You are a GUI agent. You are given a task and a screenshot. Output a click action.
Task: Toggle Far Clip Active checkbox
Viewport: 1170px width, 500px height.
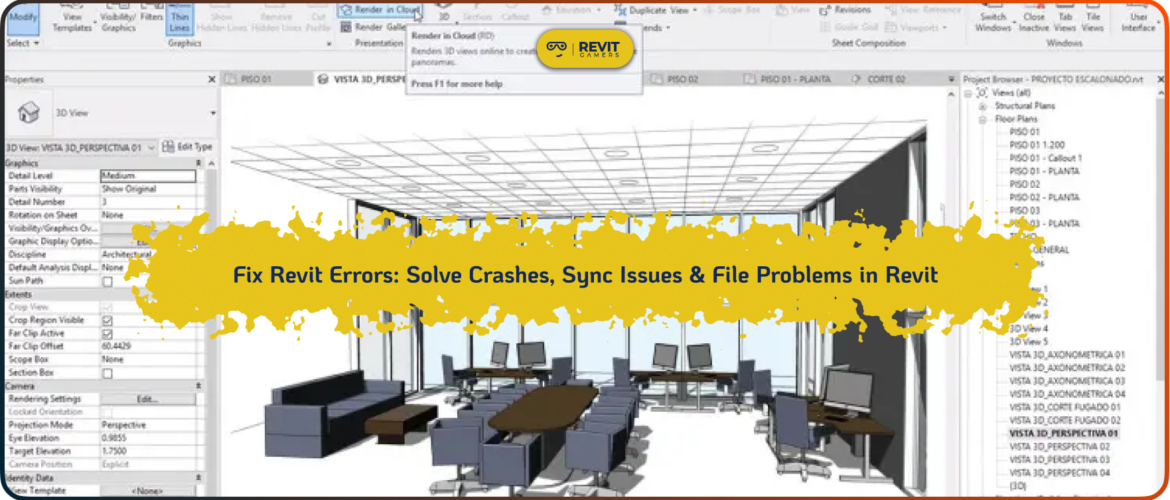107,334
